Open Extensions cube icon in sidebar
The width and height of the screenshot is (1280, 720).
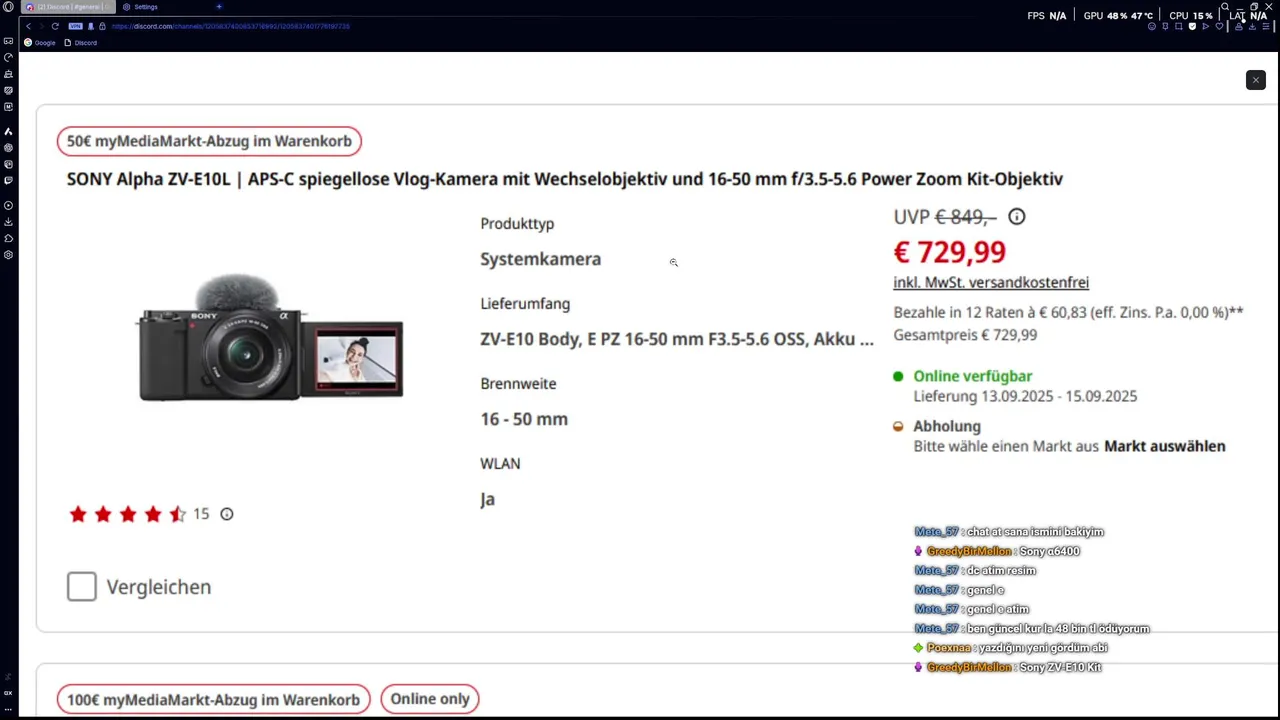tap(8, 238)
